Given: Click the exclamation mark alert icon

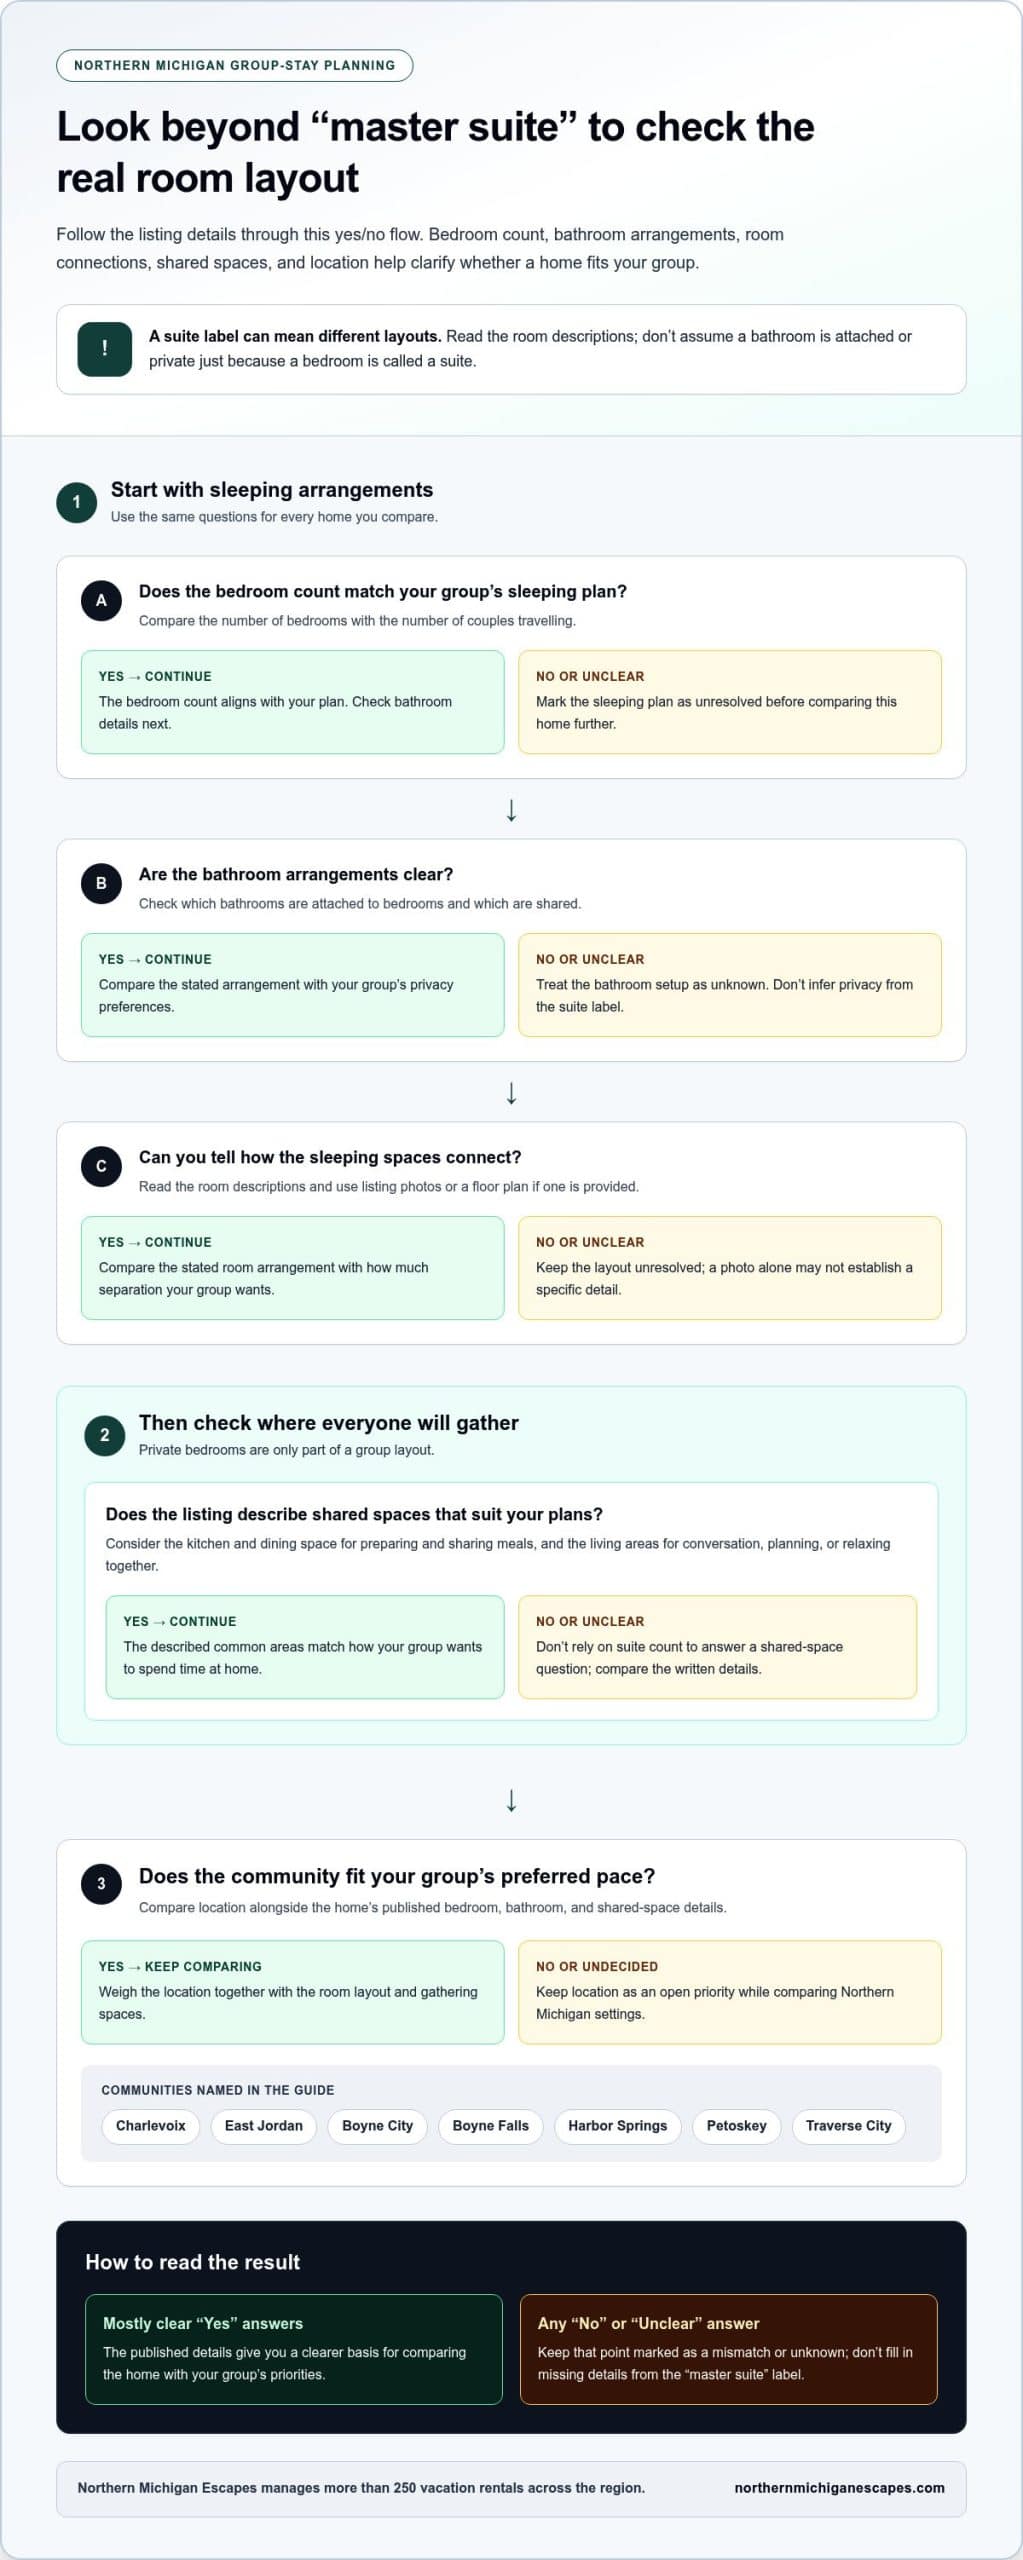Looking at the screenshot, I should [x=105, y=349].
